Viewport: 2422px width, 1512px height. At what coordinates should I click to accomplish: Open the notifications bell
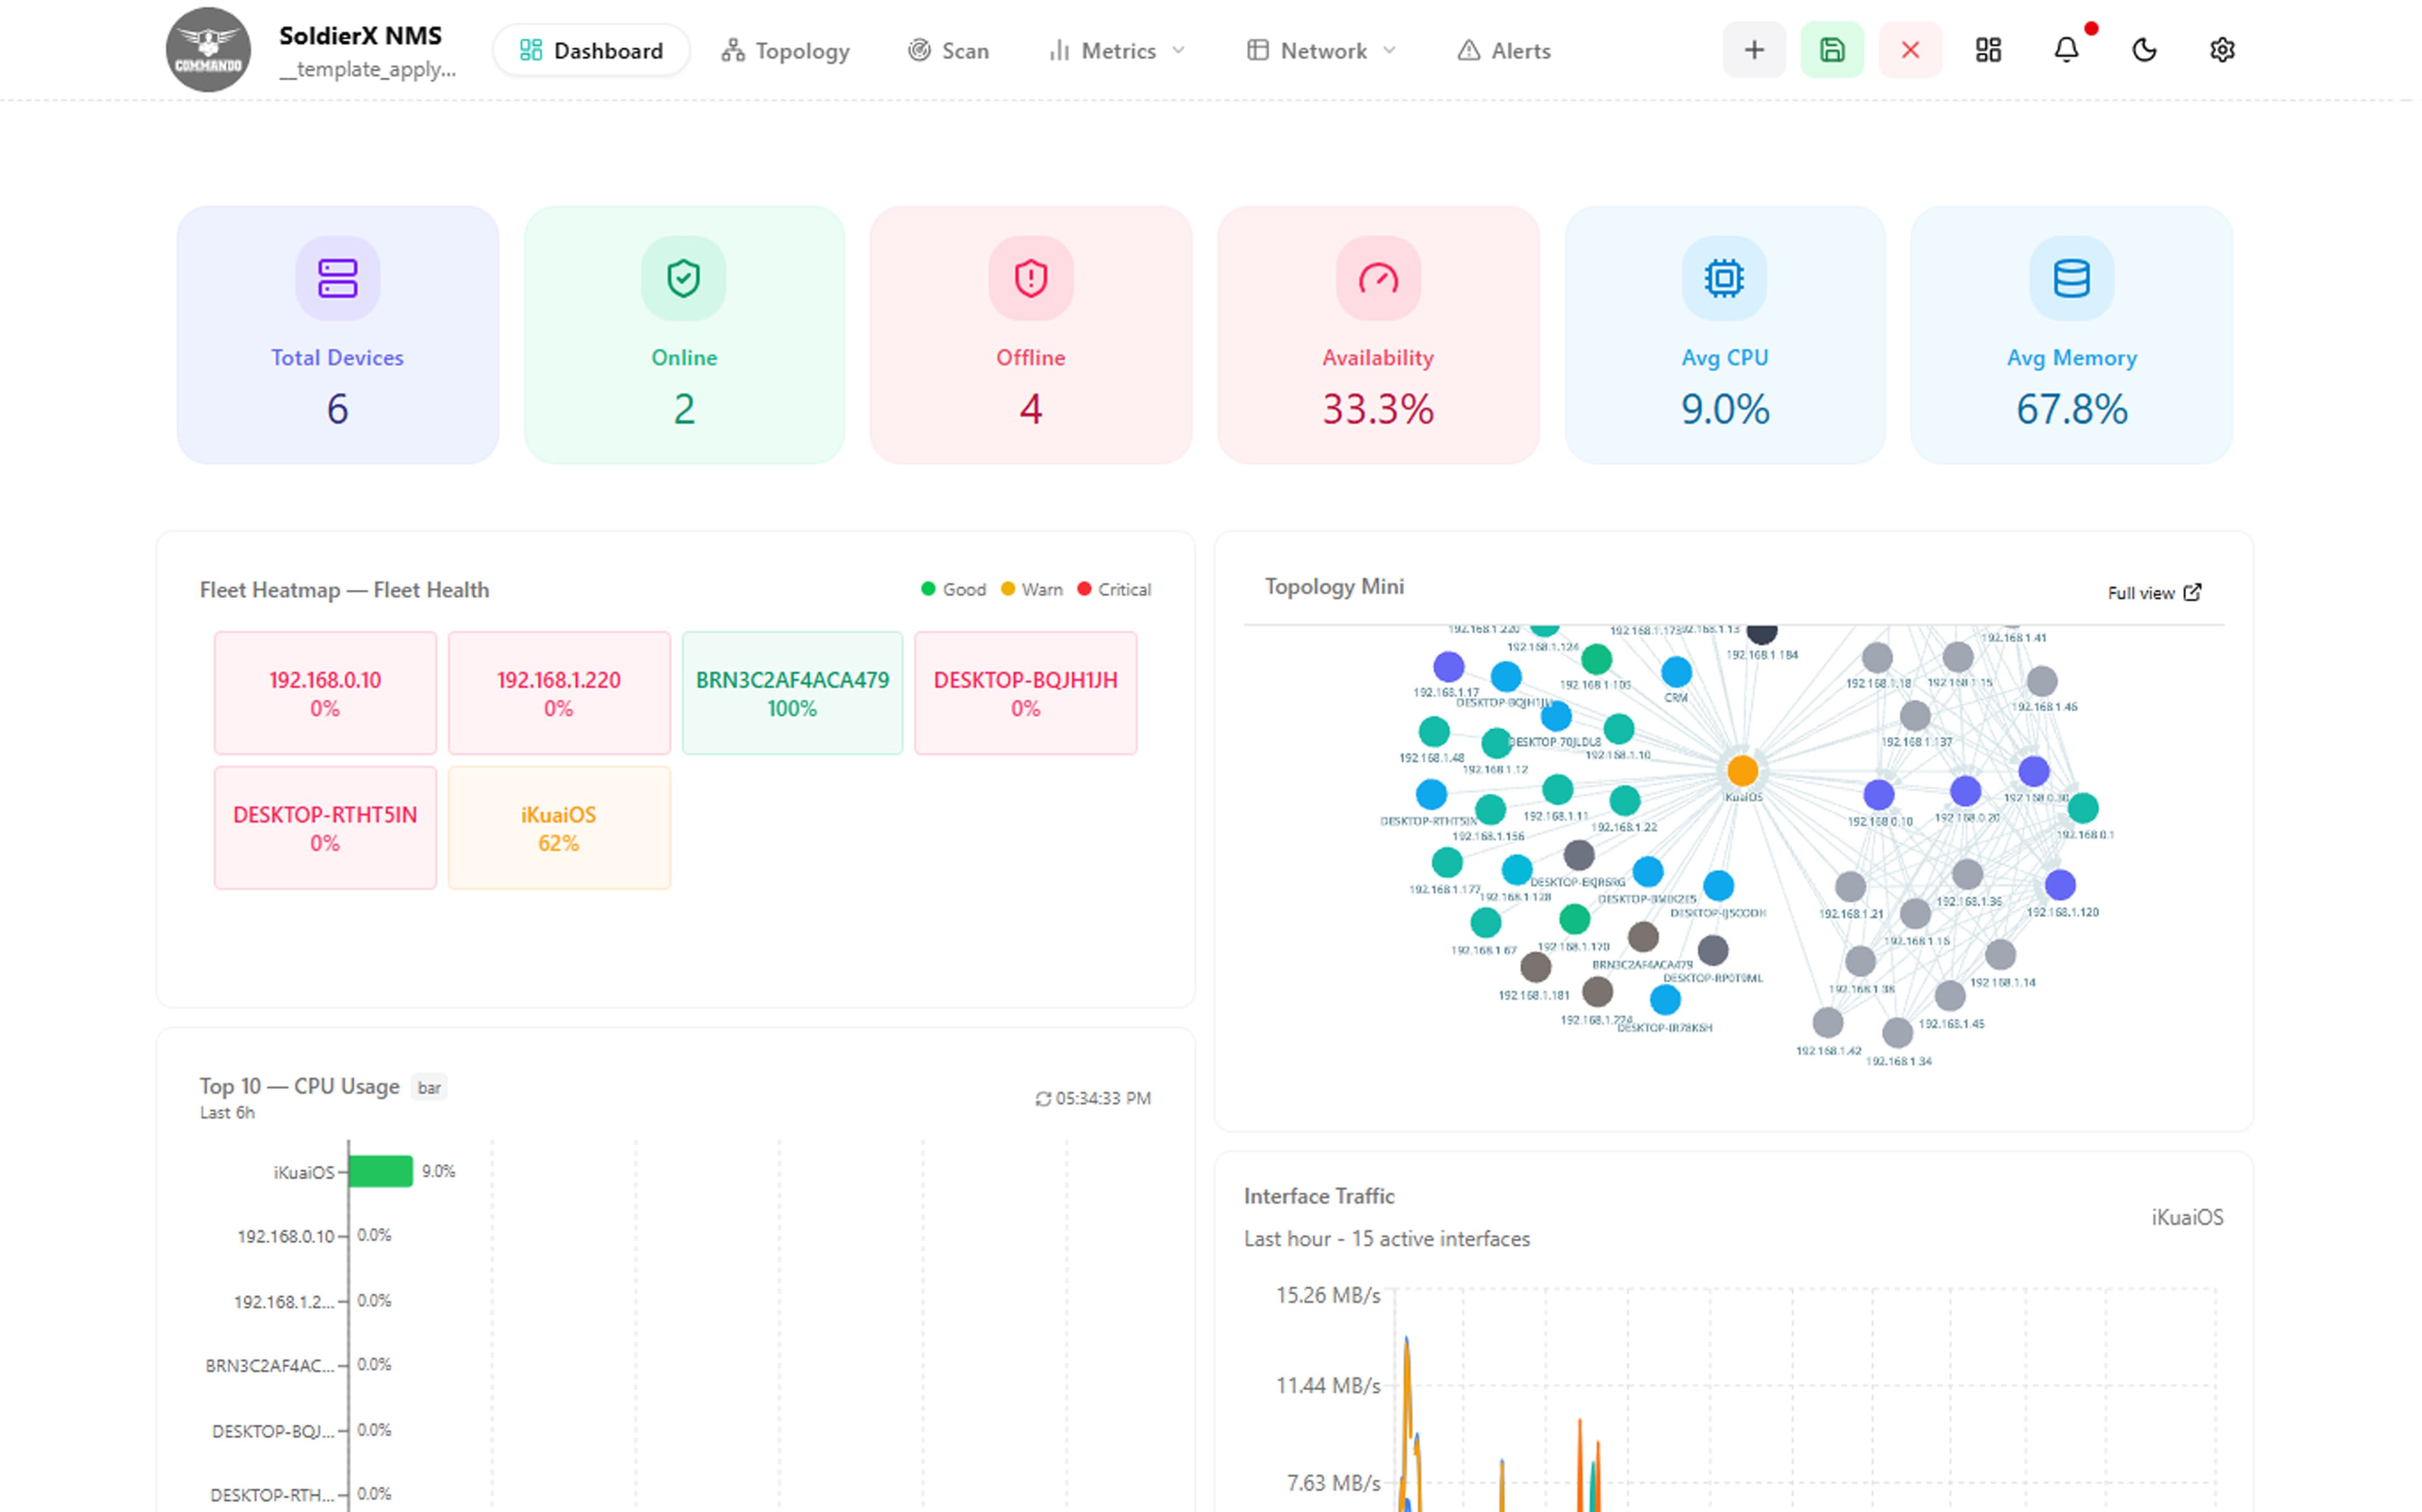(x=2066, y=50)
